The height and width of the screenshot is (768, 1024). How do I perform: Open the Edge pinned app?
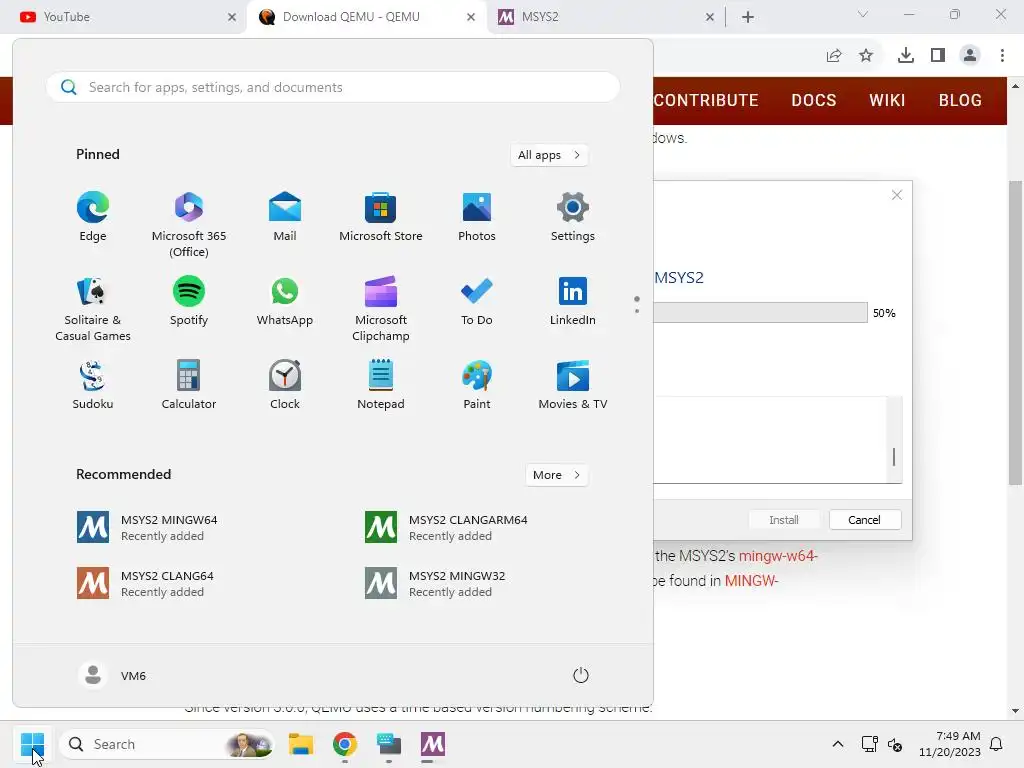pyautogui.click(x=93, y=217)
